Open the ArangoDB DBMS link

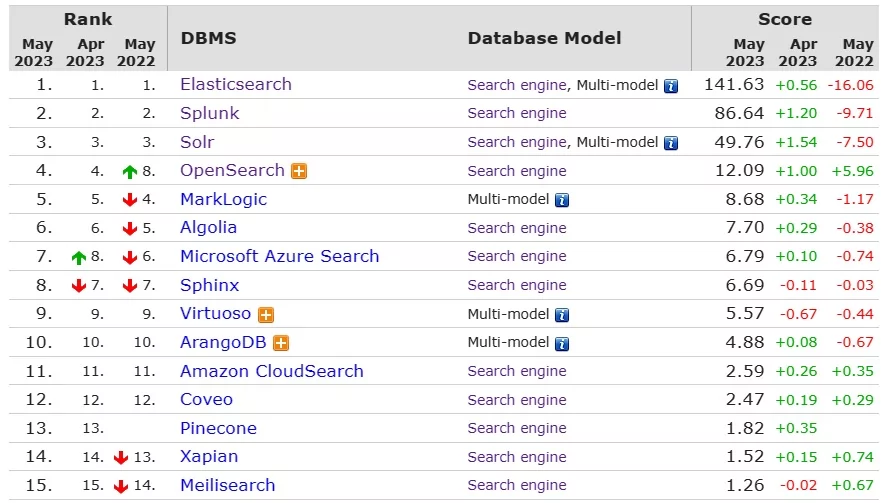click(223, 343)
